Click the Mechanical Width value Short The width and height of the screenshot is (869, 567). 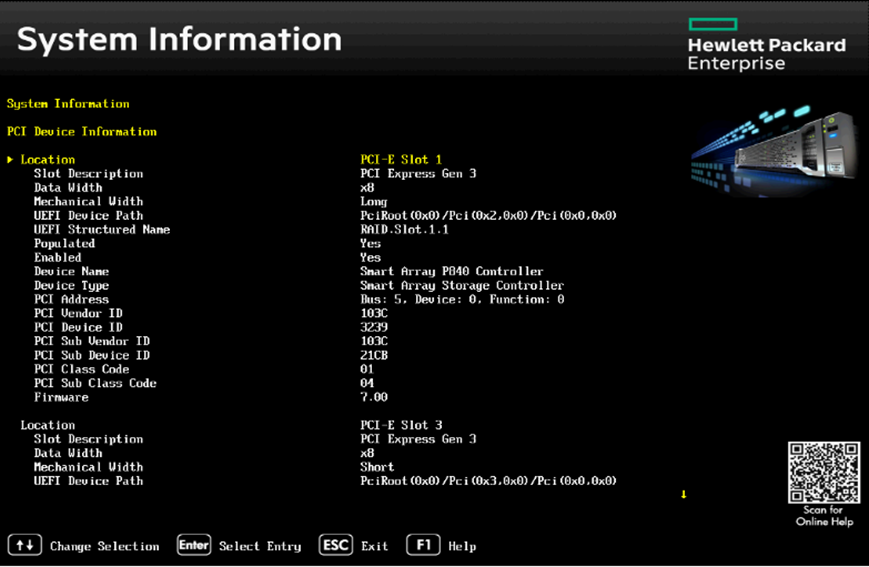tap(377, 467)
